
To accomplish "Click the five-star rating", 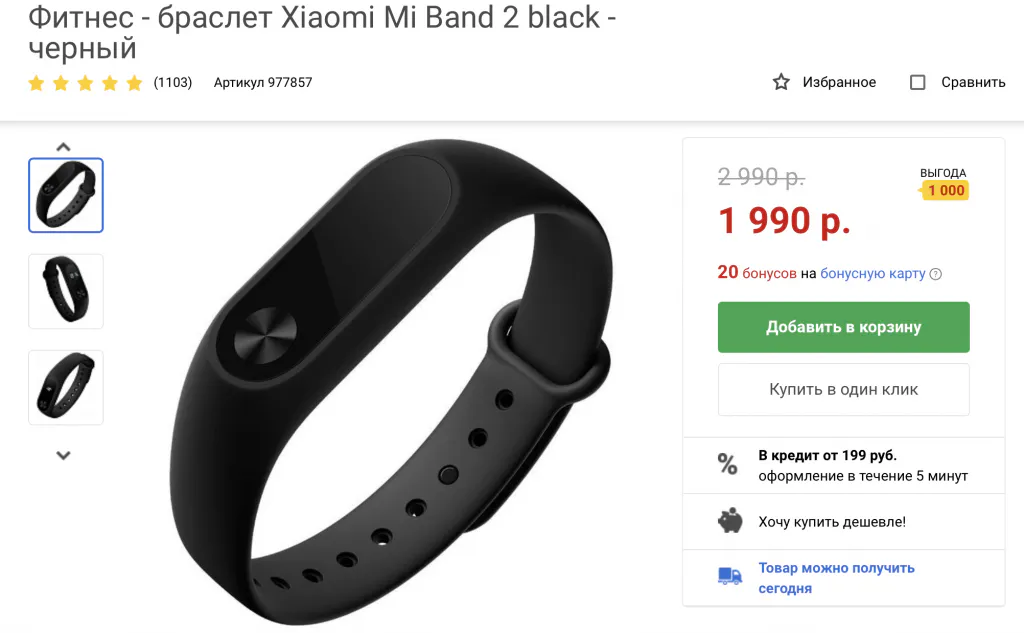I will click(x=86, y=83).
